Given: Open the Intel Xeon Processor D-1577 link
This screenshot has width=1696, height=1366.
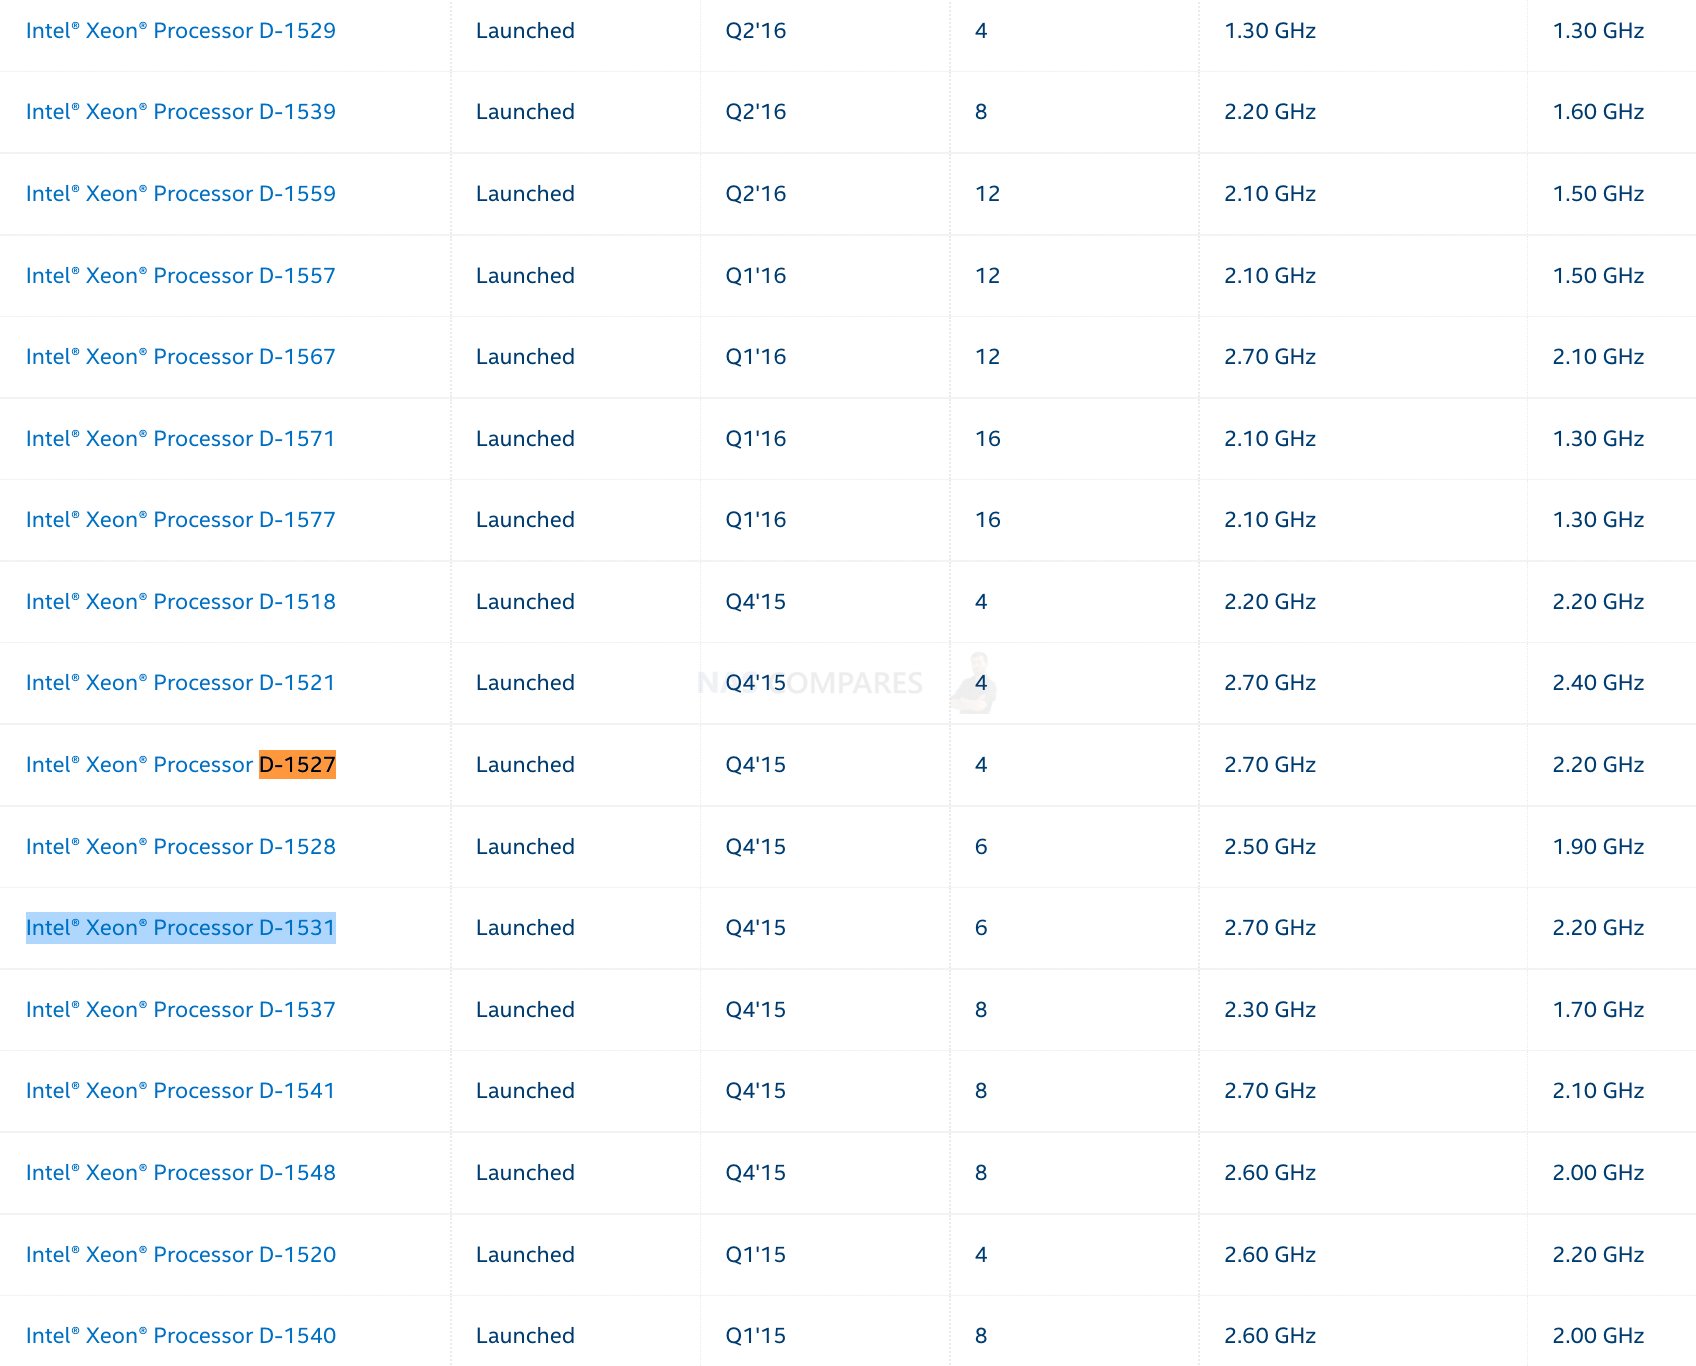Looking at the screenshot, I should [x=181, y=520].
